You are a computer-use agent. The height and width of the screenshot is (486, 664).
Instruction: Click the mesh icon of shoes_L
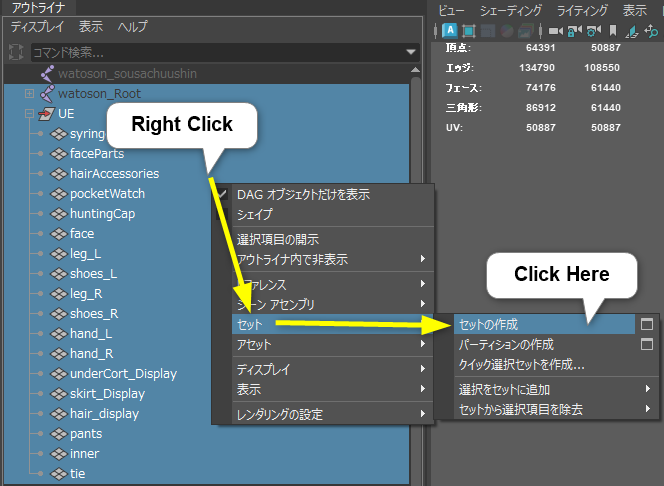tap(58, 274)
